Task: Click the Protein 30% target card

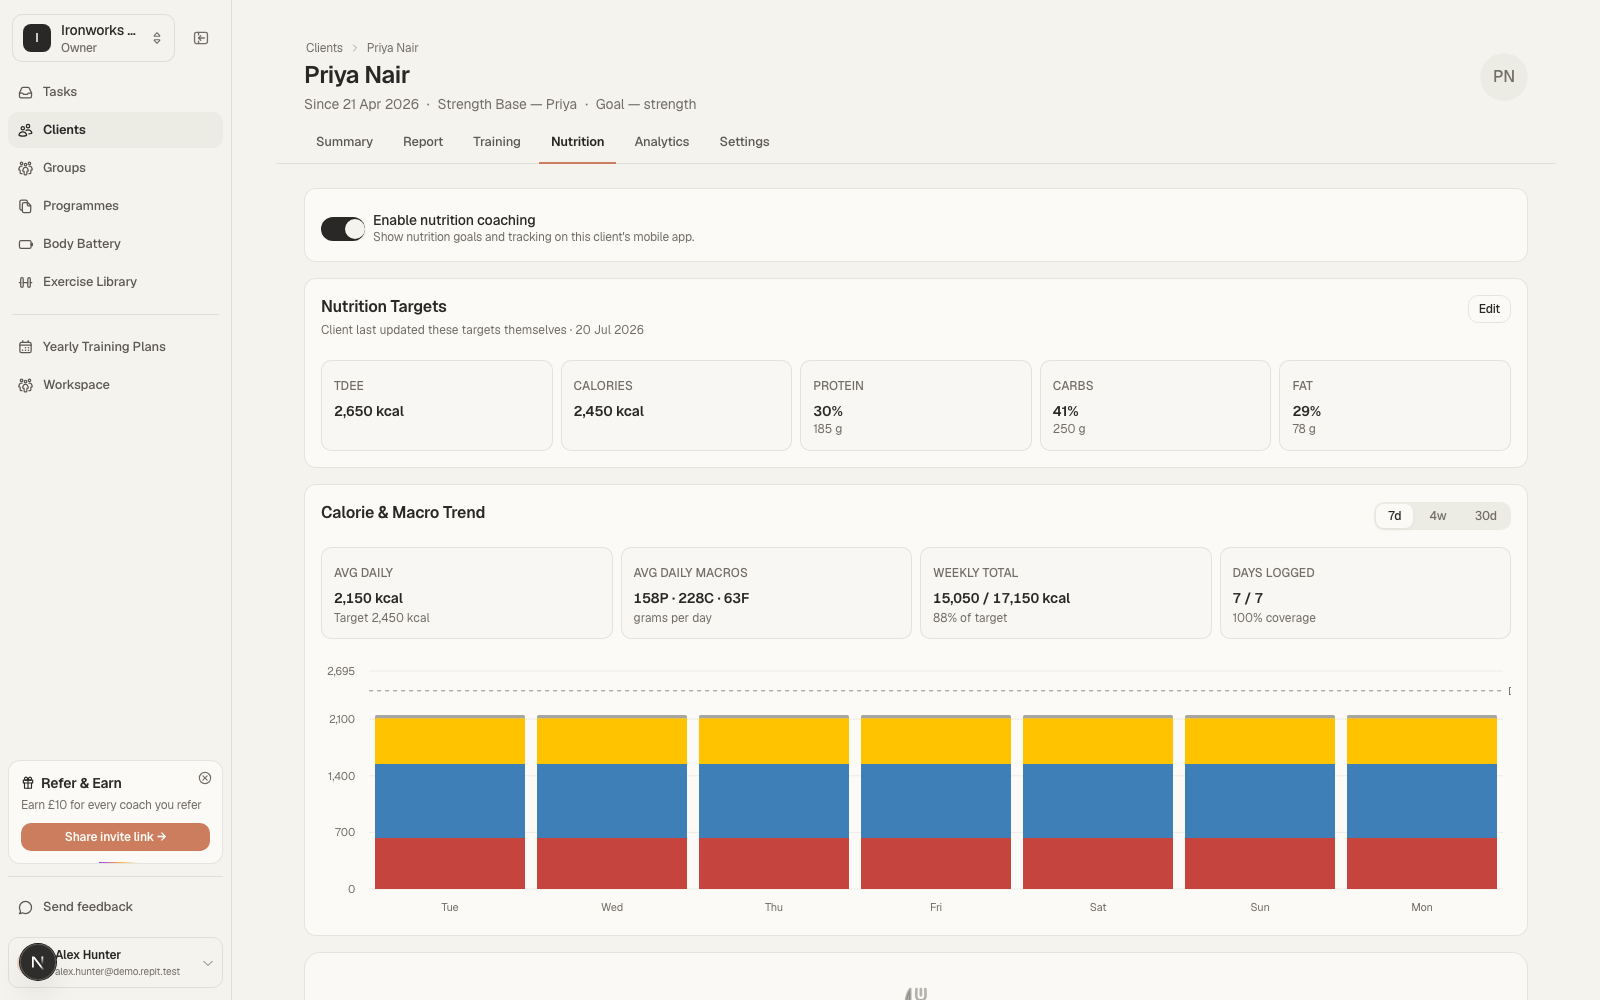Action: (x=915, y=405)
